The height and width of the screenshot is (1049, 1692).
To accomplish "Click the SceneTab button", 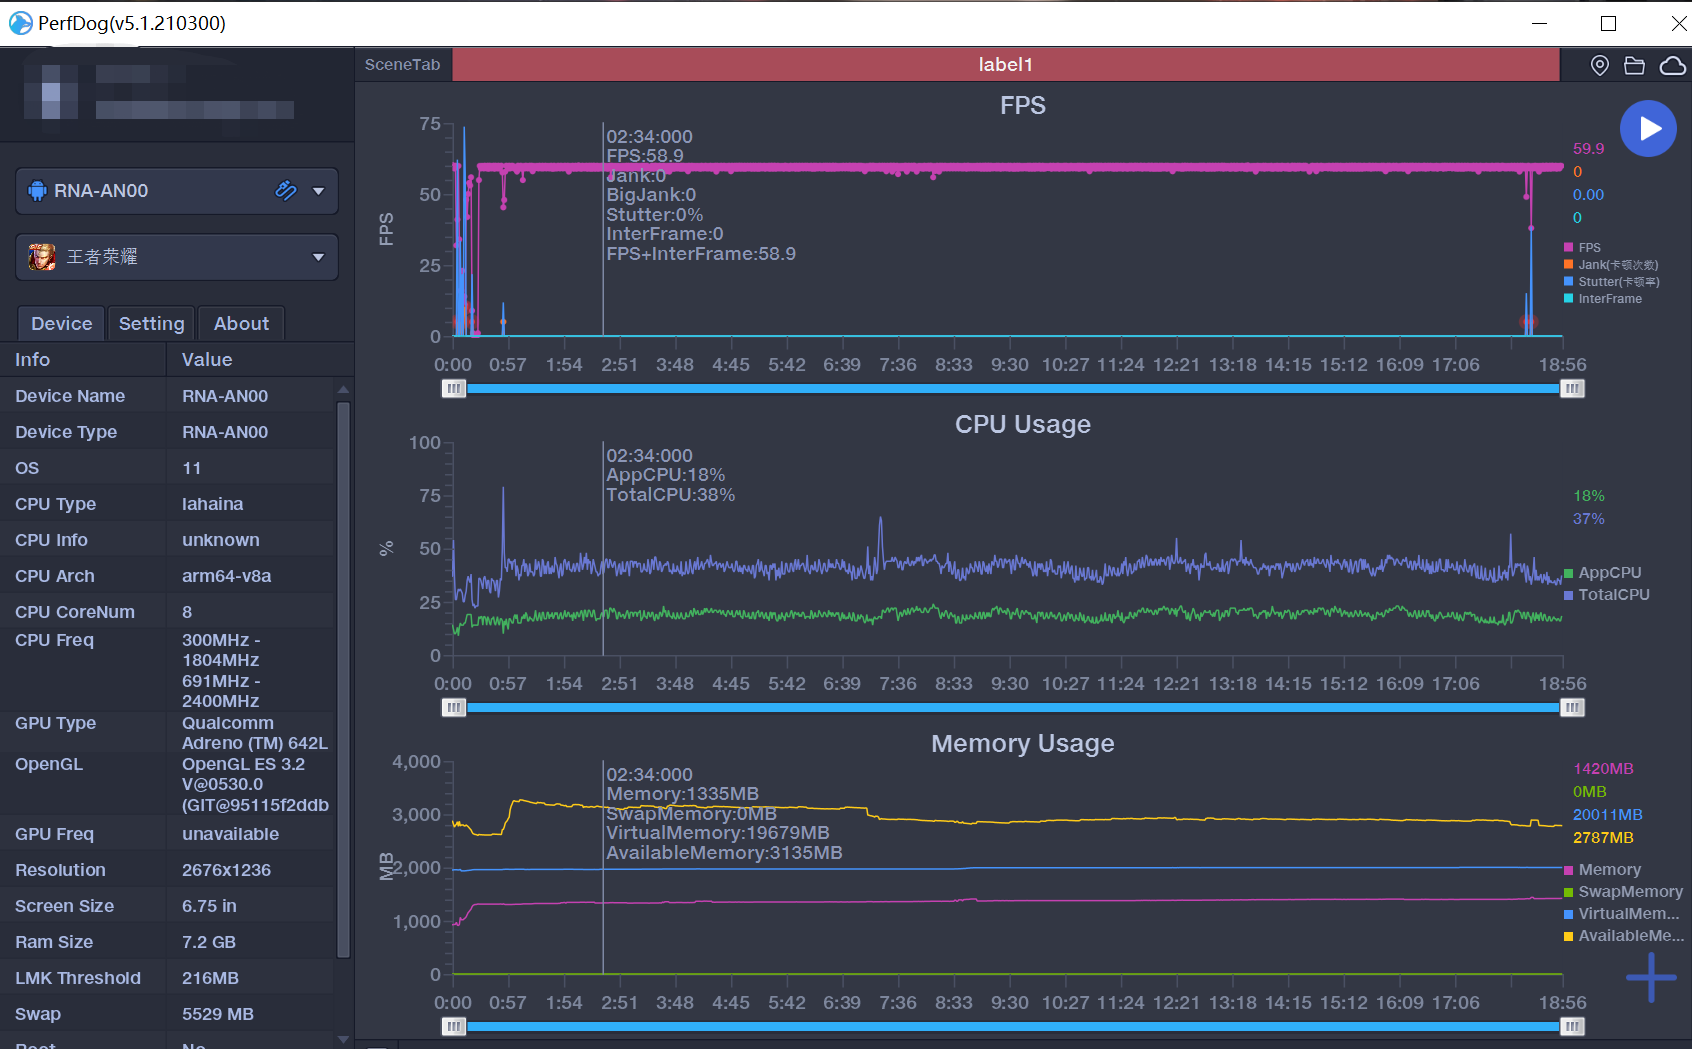I will [x=403, y=65].
